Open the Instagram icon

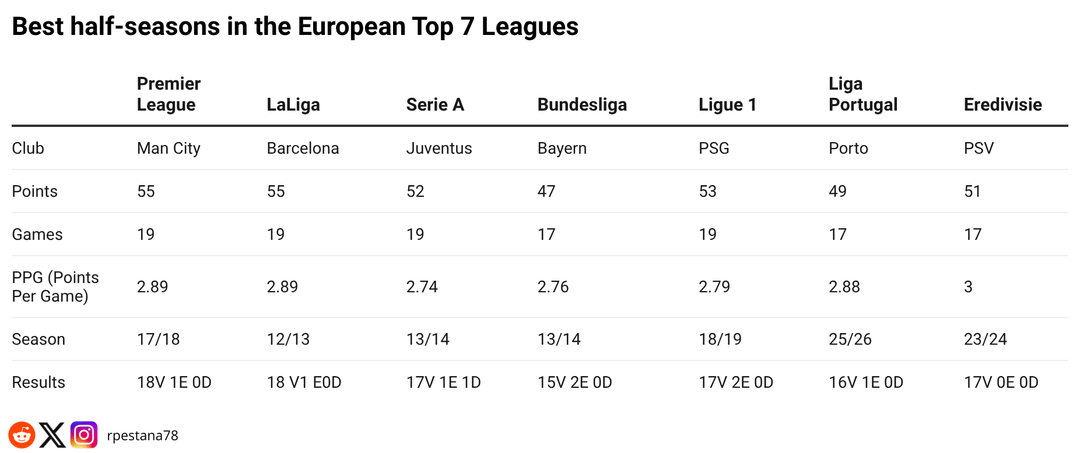(x=84, y=435)
